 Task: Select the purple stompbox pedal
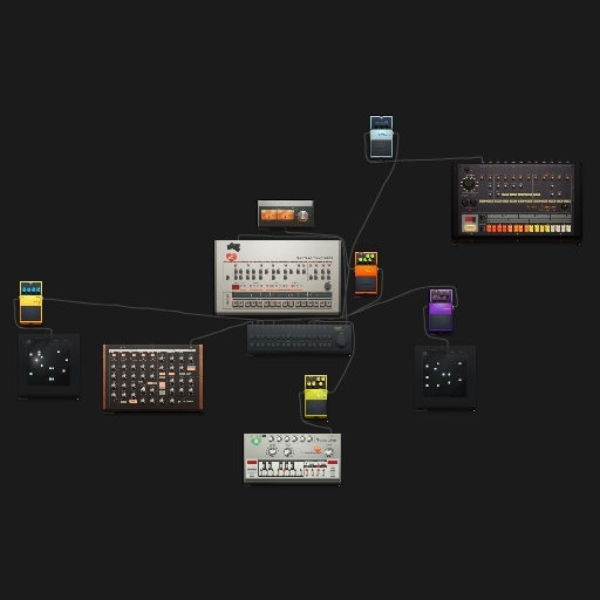[x=440, y=310]
